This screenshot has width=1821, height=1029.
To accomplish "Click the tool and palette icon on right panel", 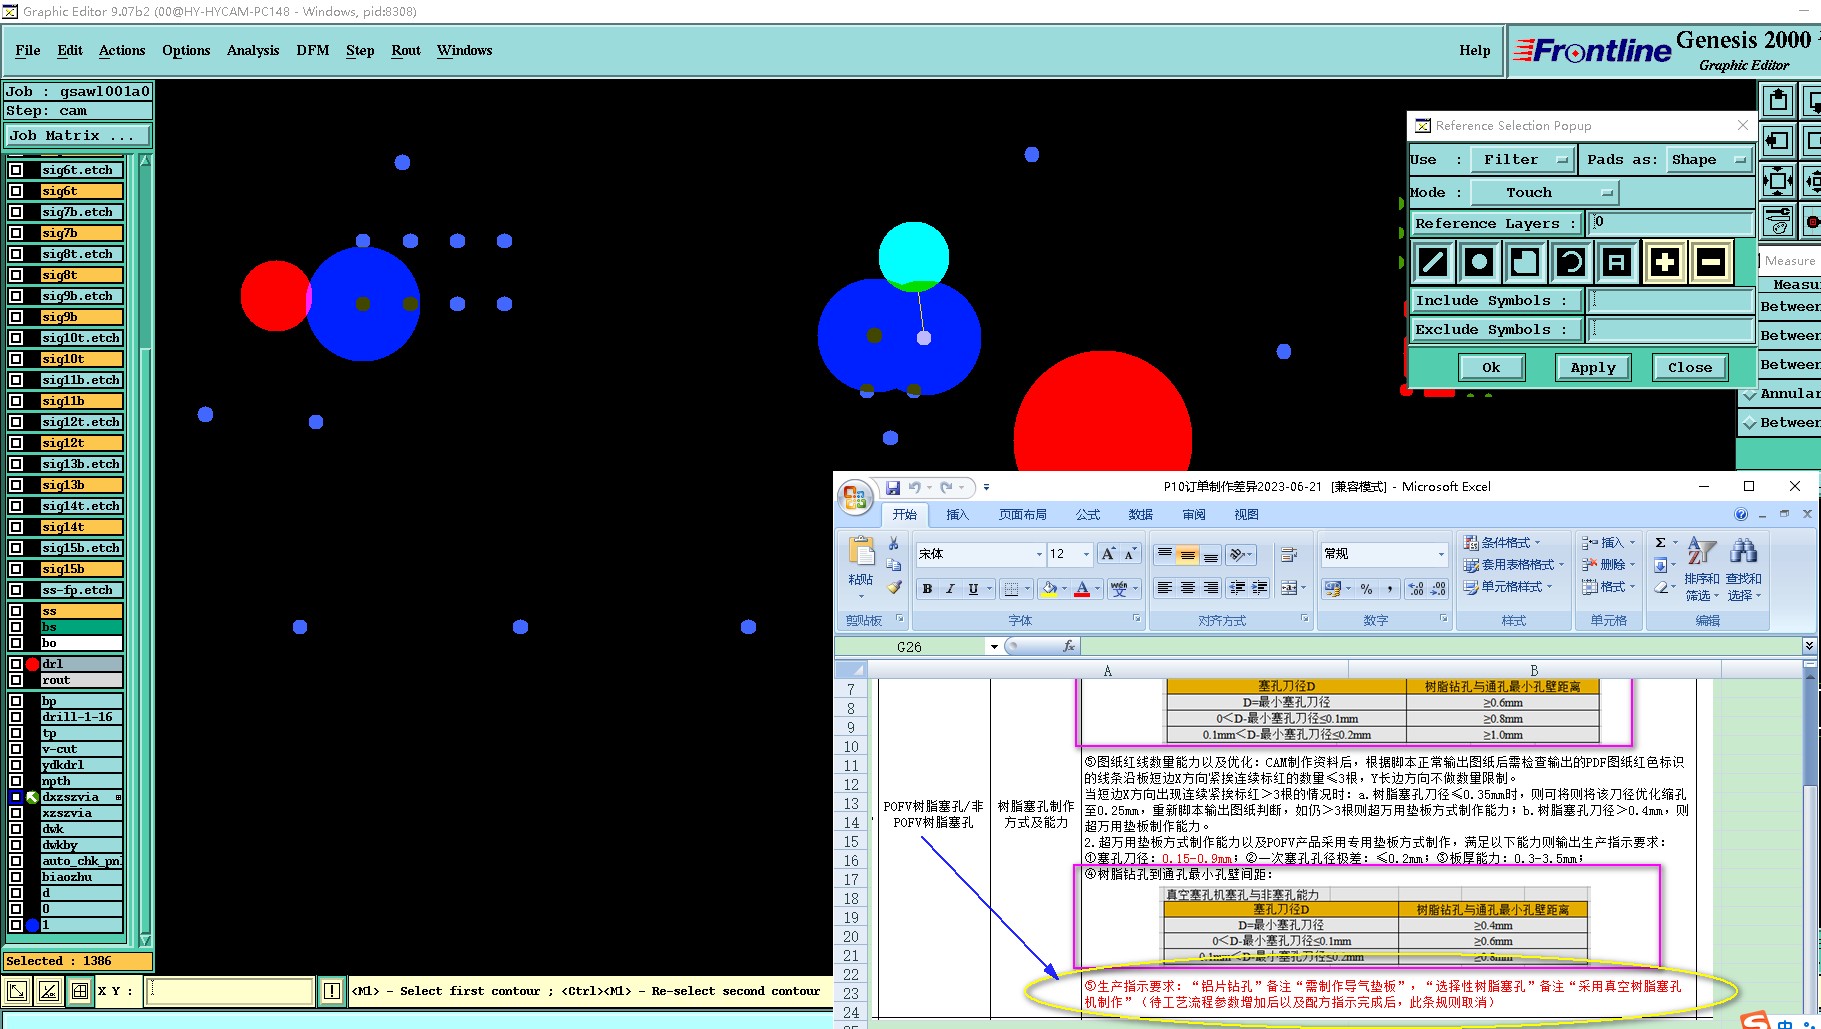I will [x=1778, y=220].
